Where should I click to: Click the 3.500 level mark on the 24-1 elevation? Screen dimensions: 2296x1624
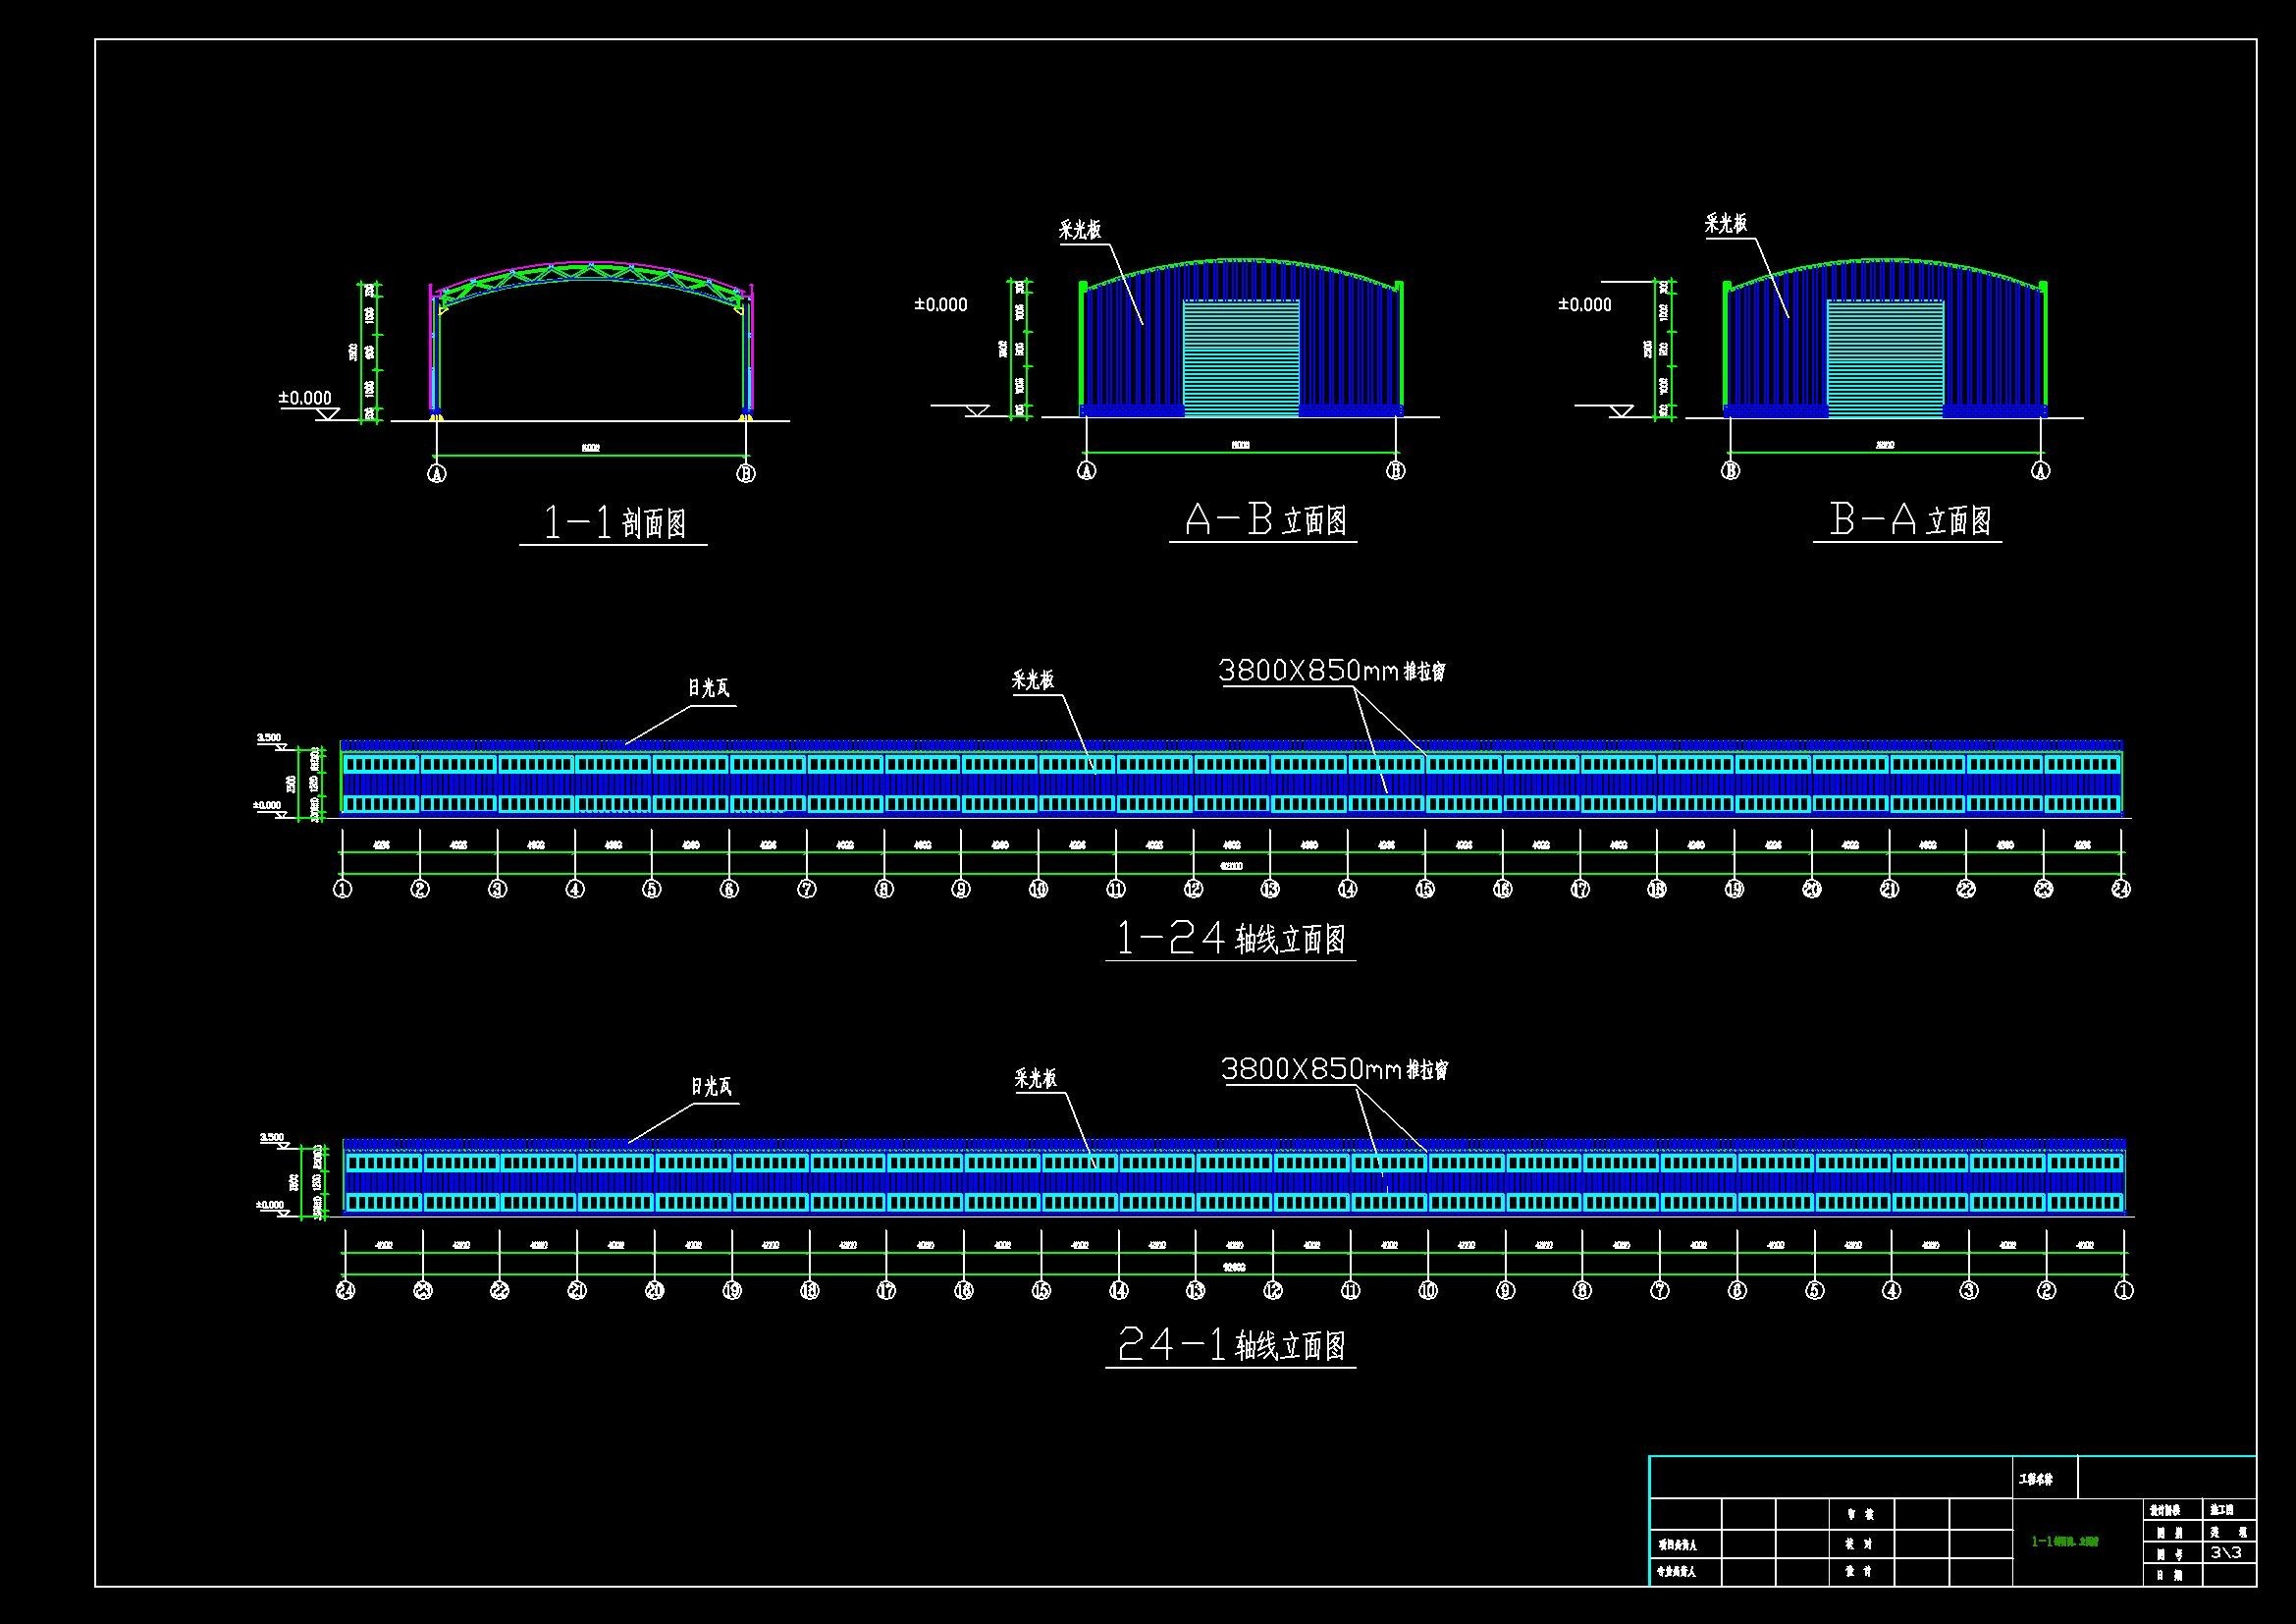(272, 1137)
